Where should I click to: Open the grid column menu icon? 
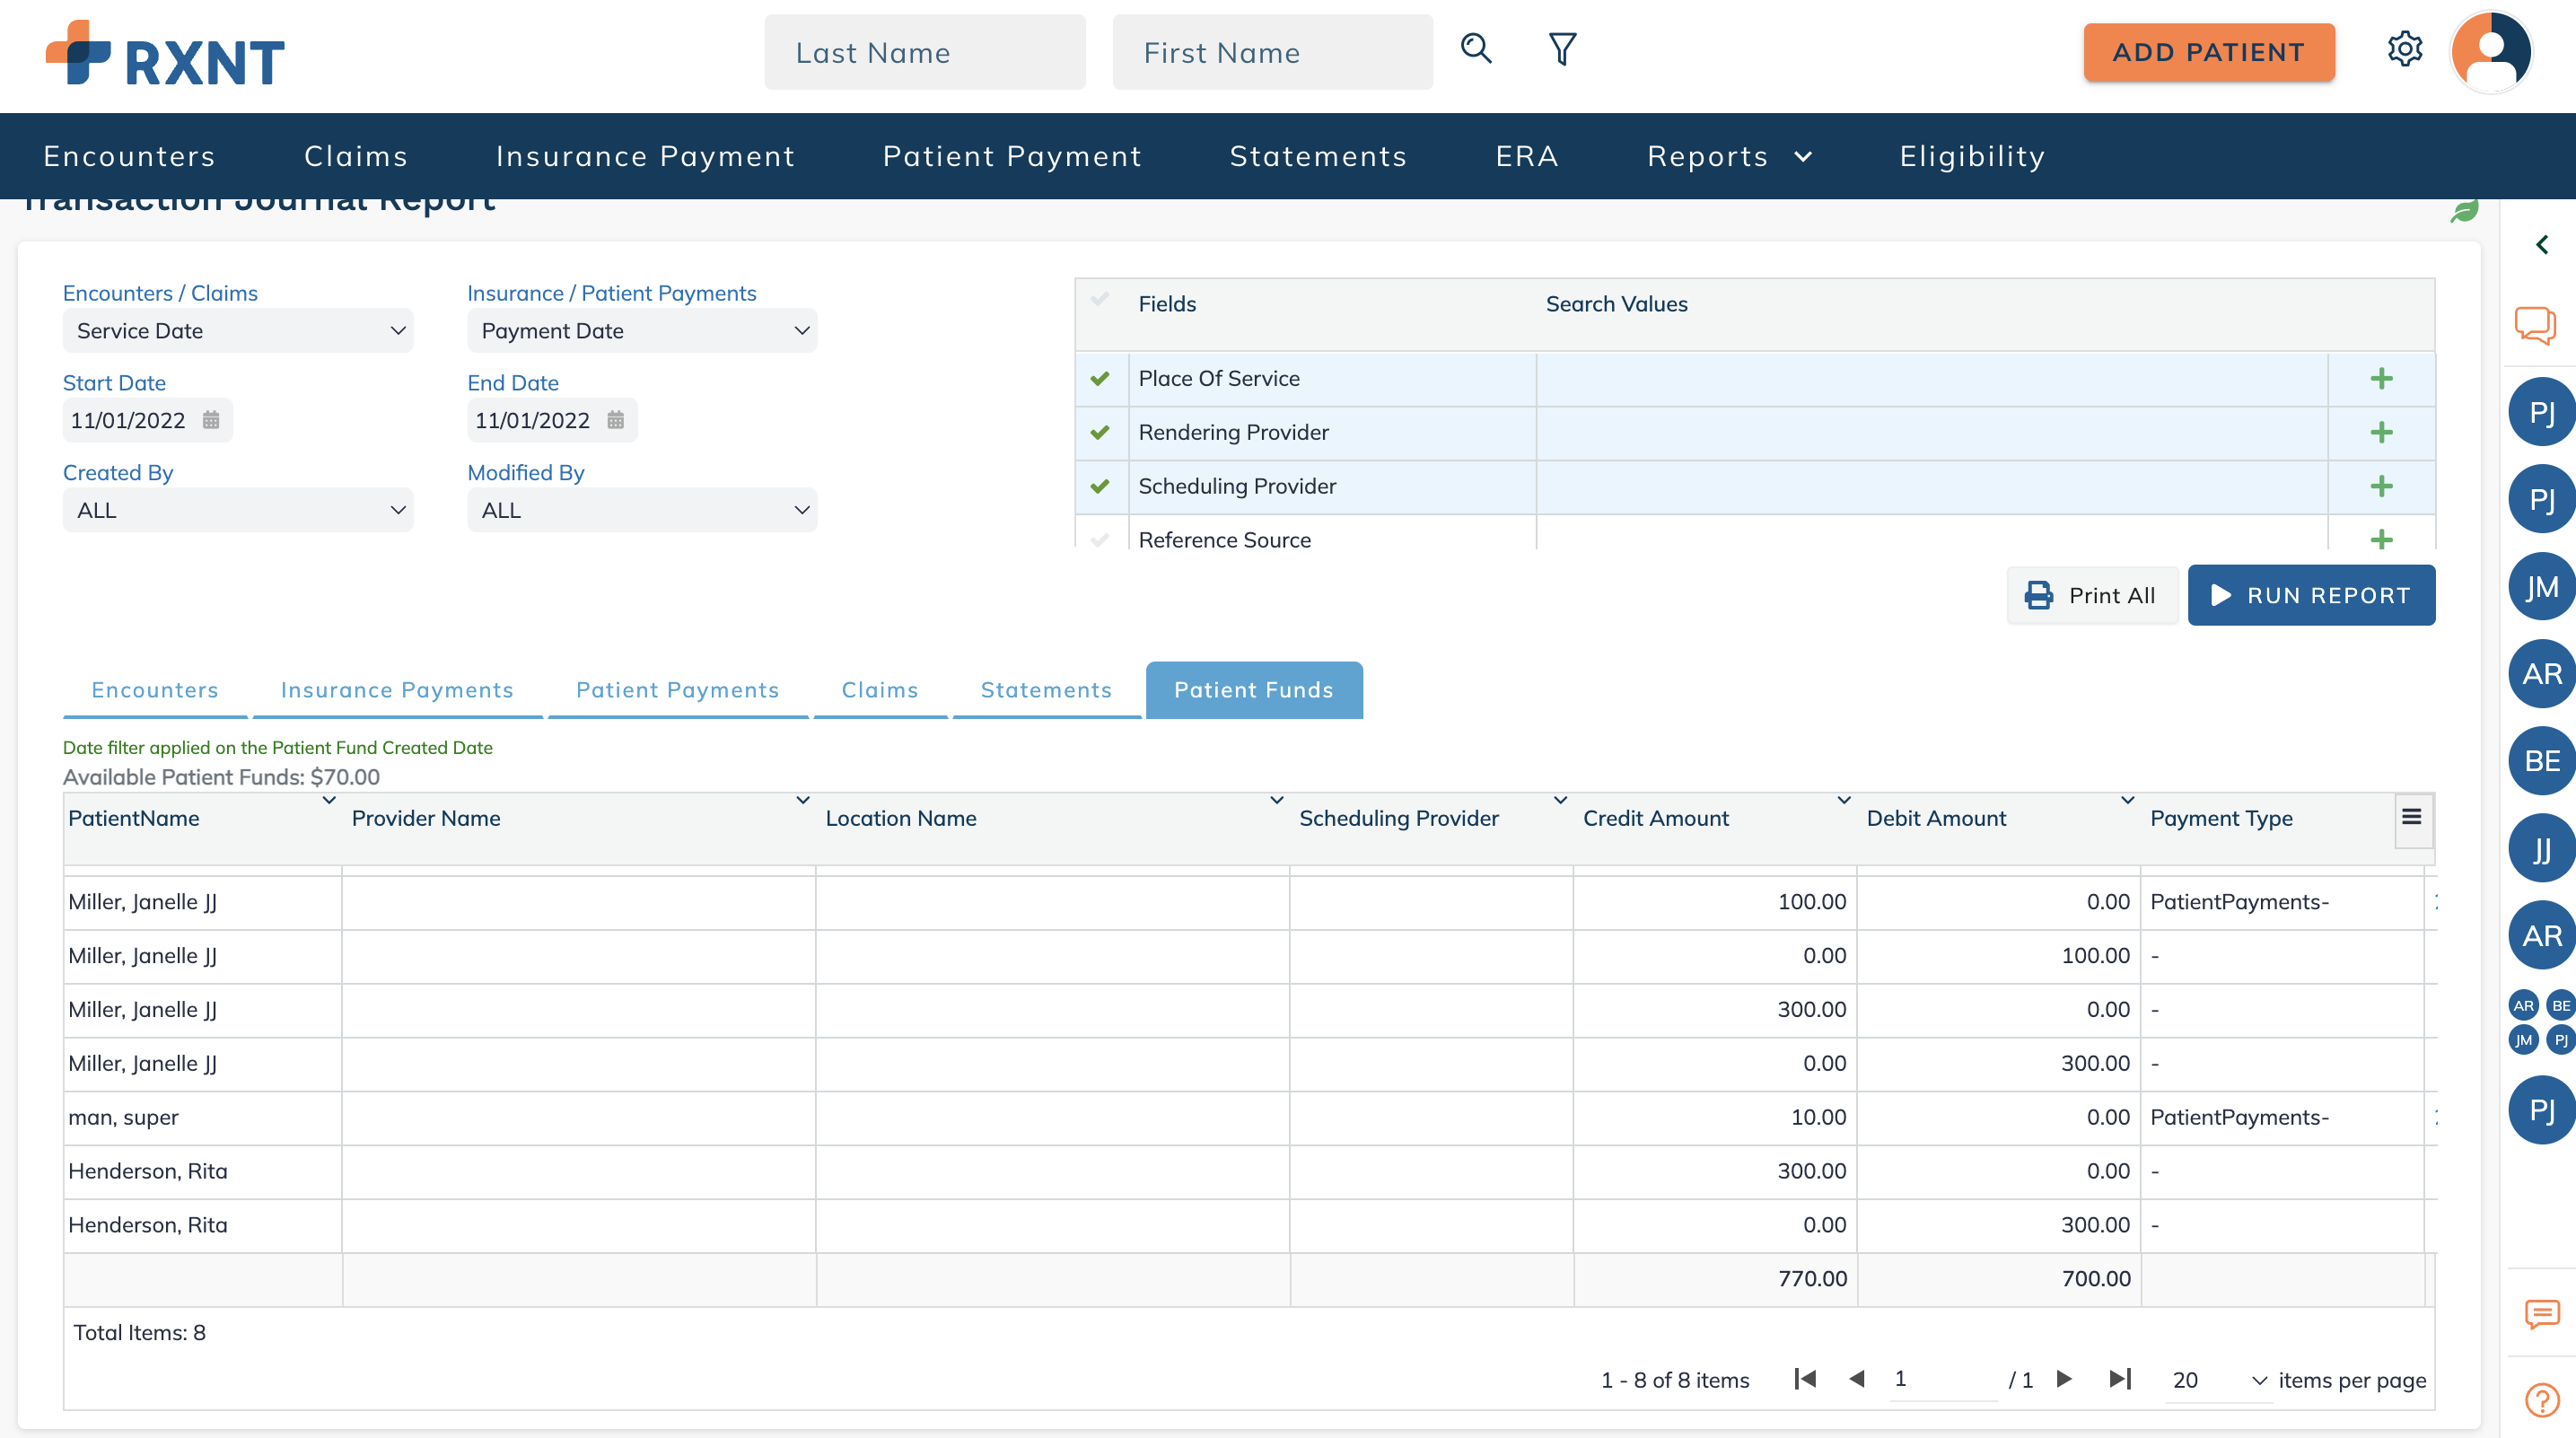(x=2411, y=817)
